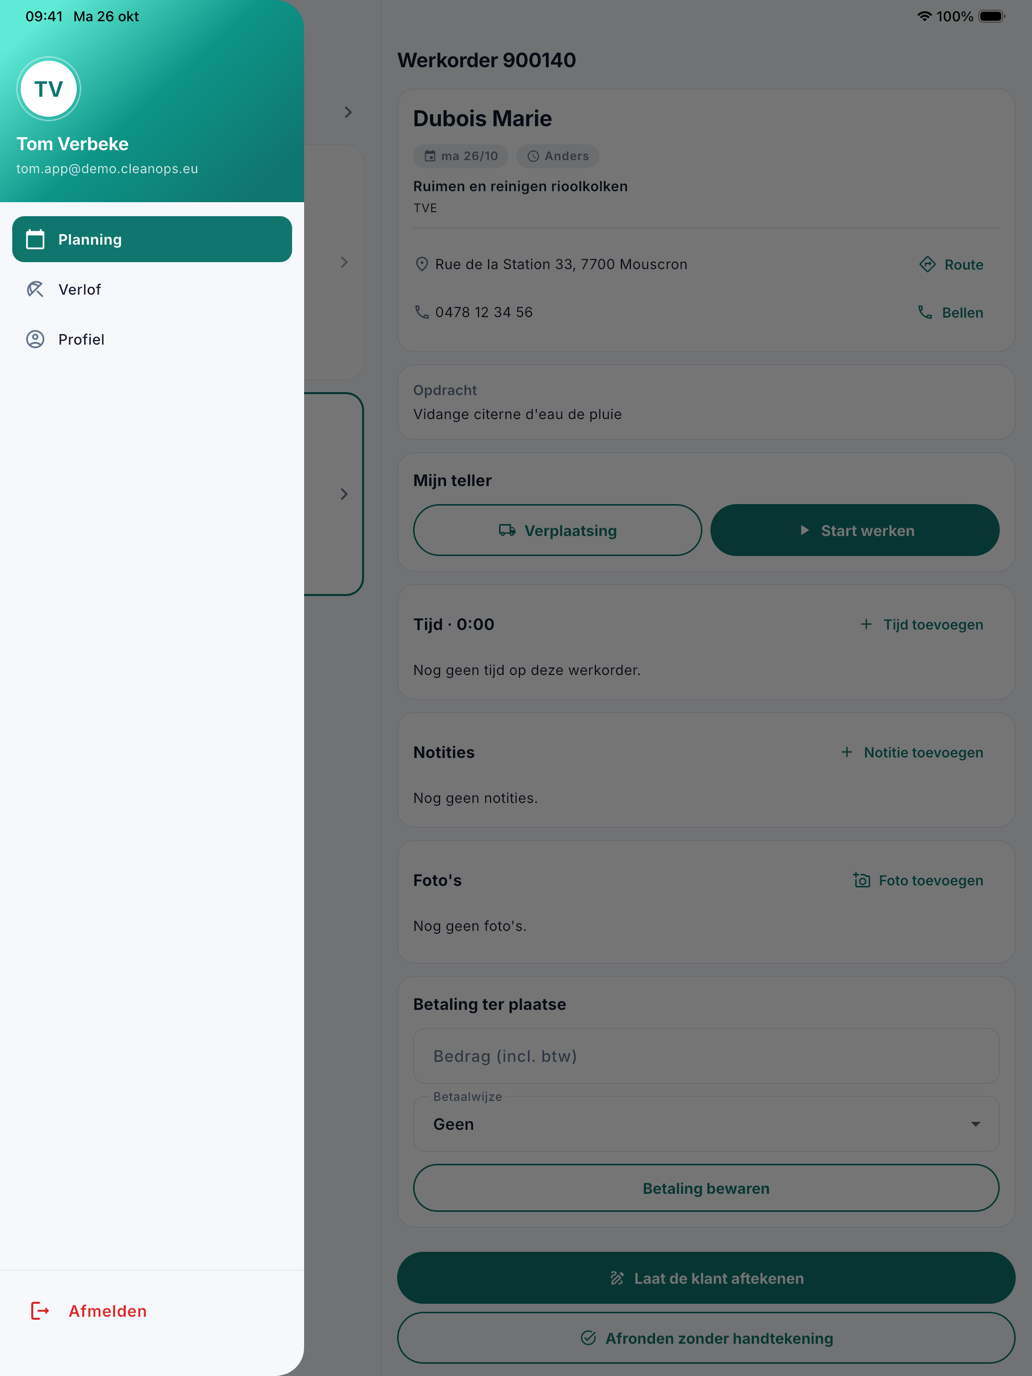Click the battery status icon
Screen dimensions: 1032x1376
(x=992, y=16)
